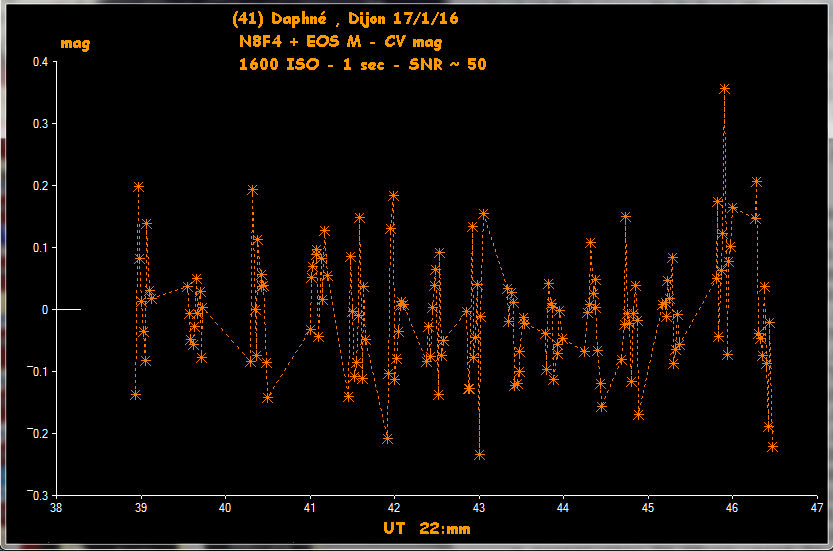Click the 38 tick label on the x-axis

[x=57, y=508]
